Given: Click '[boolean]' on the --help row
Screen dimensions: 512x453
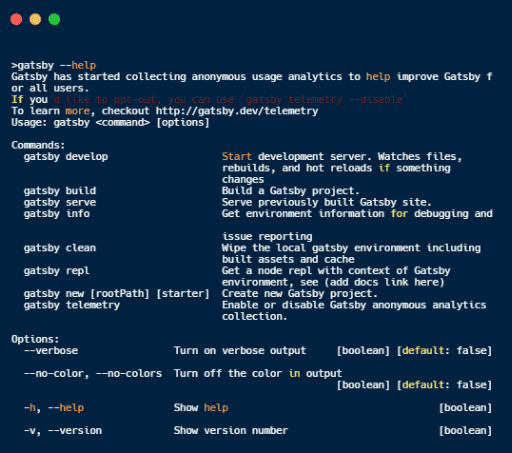Looking at the screenshot, I should coord(466,408).
